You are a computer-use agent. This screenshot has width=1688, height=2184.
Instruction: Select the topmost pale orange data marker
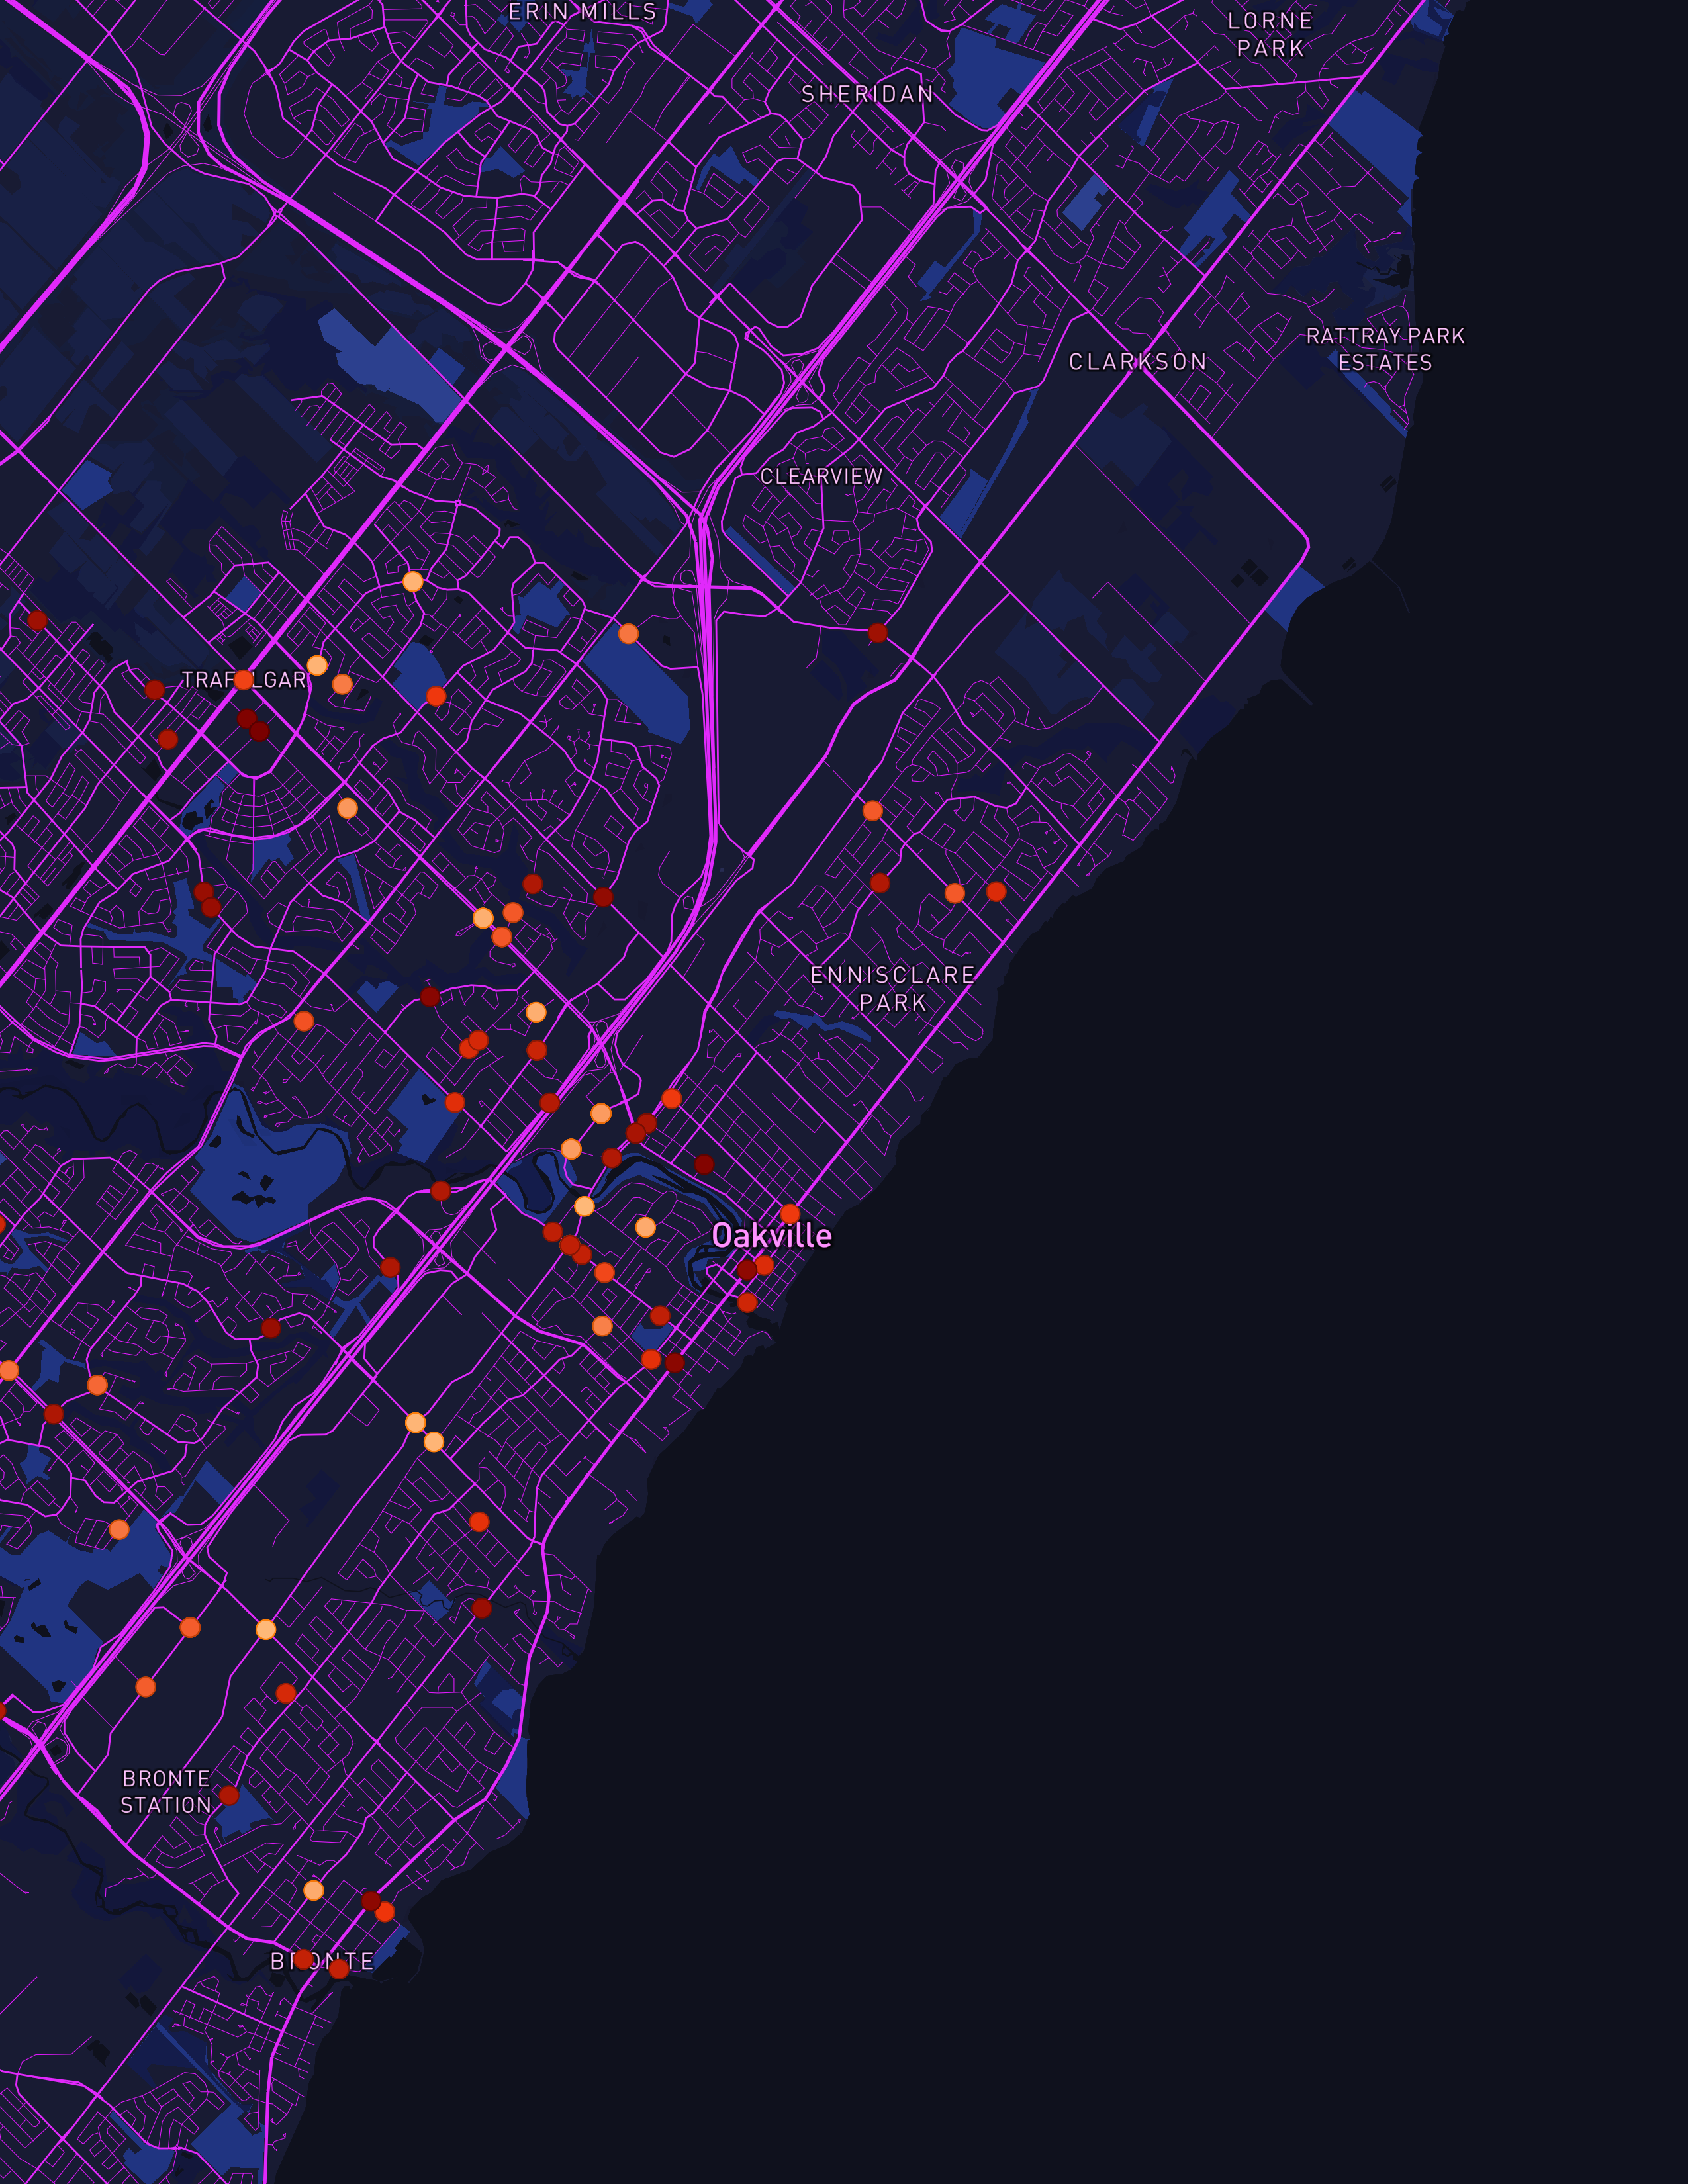(x=413, y=582)
